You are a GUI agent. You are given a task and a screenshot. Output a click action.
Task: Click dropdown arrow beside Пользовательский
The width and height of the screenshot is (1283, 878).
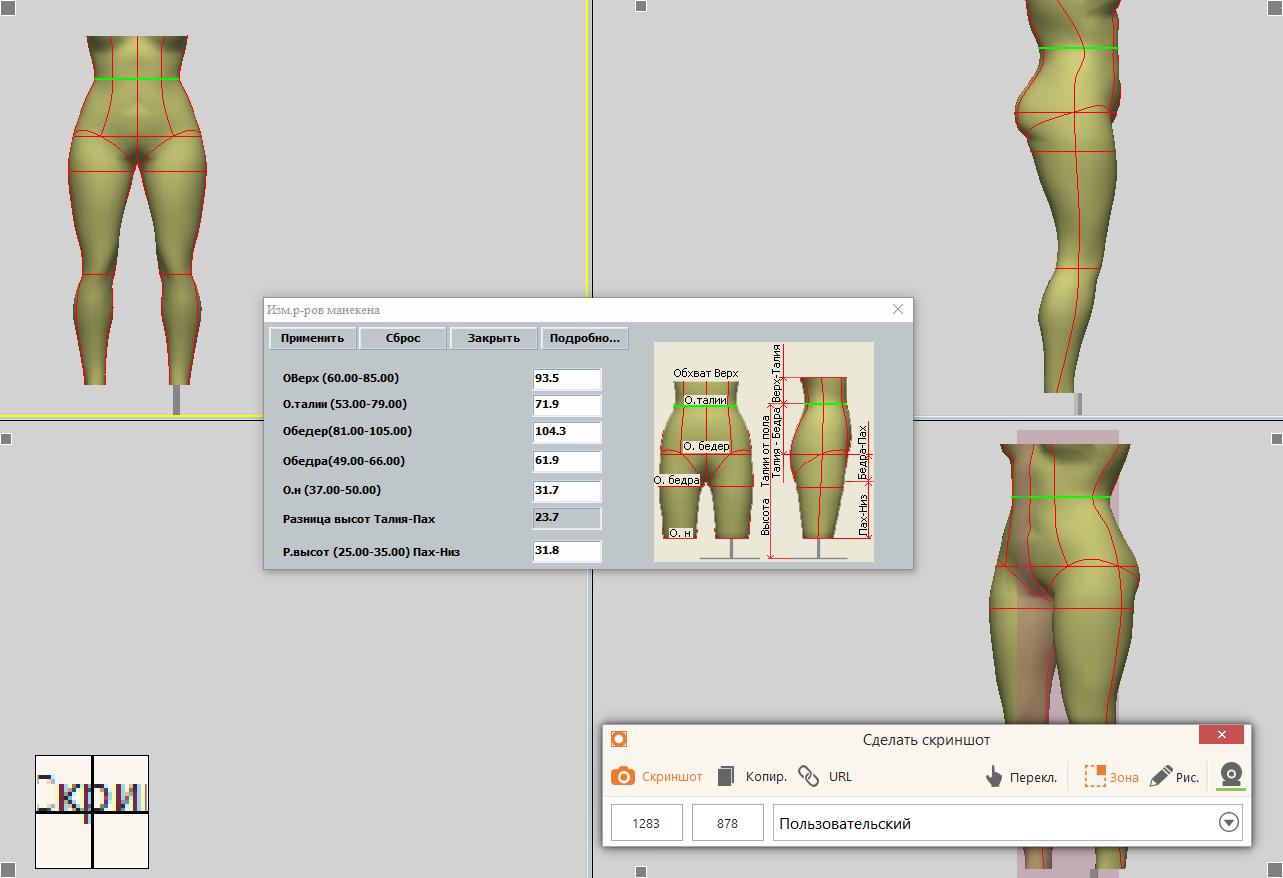coord(1229,823)
